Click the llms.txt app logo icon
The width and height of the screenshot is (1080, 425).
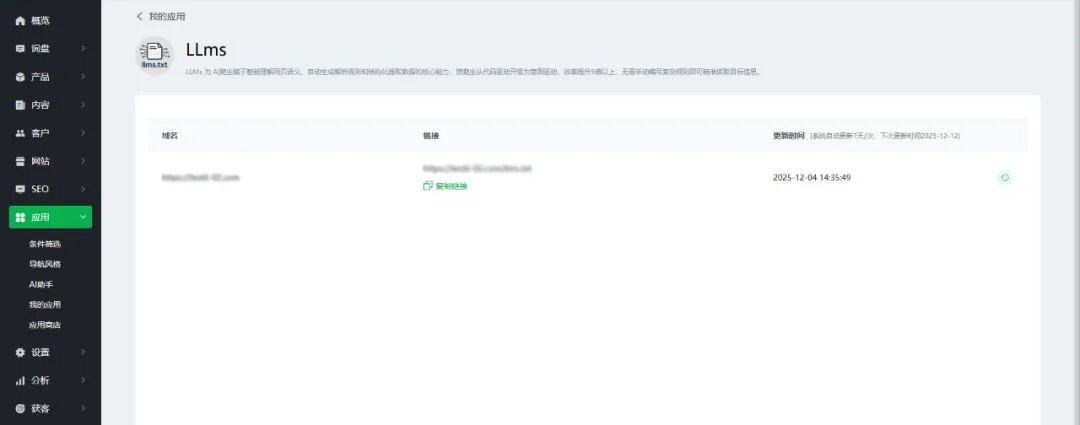coord(154,55)
